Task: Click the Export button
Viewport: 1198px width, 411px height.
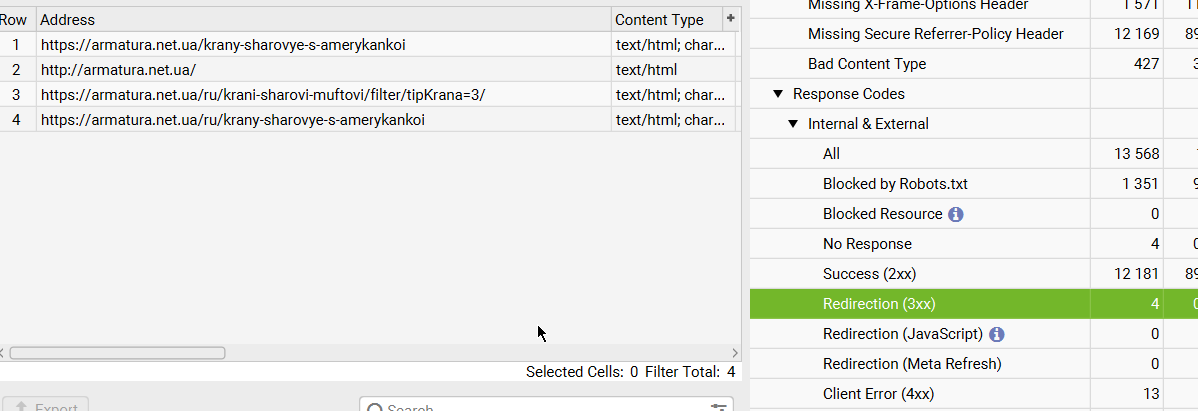Action: (x=45, y=406)
